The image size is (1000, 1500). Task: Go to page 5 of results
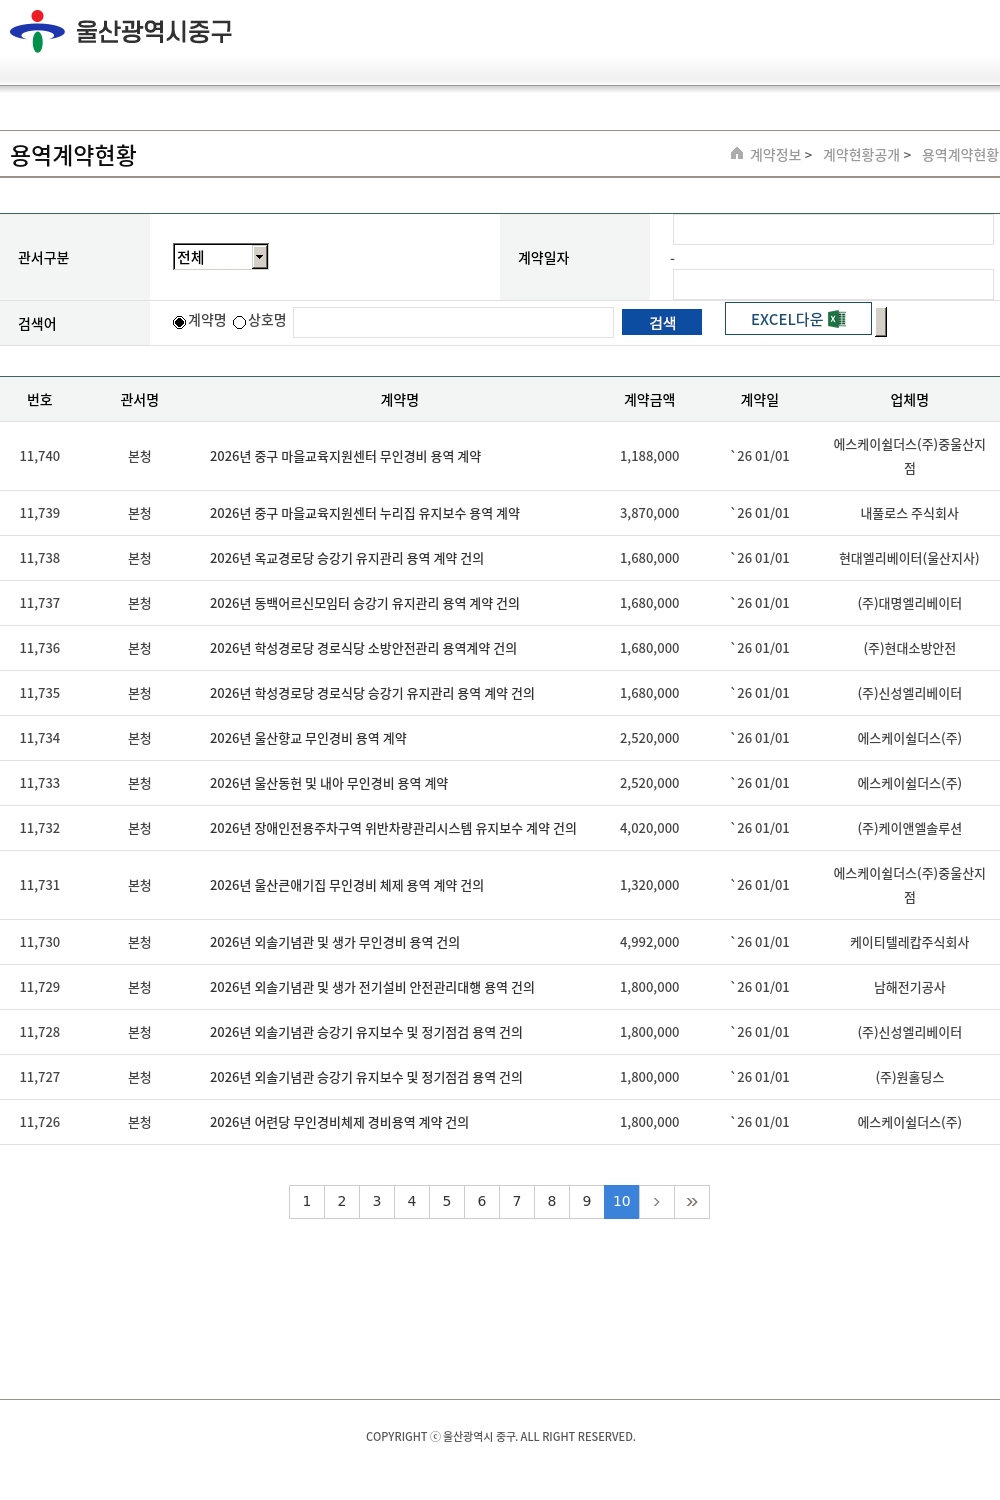coord(447,1202)
